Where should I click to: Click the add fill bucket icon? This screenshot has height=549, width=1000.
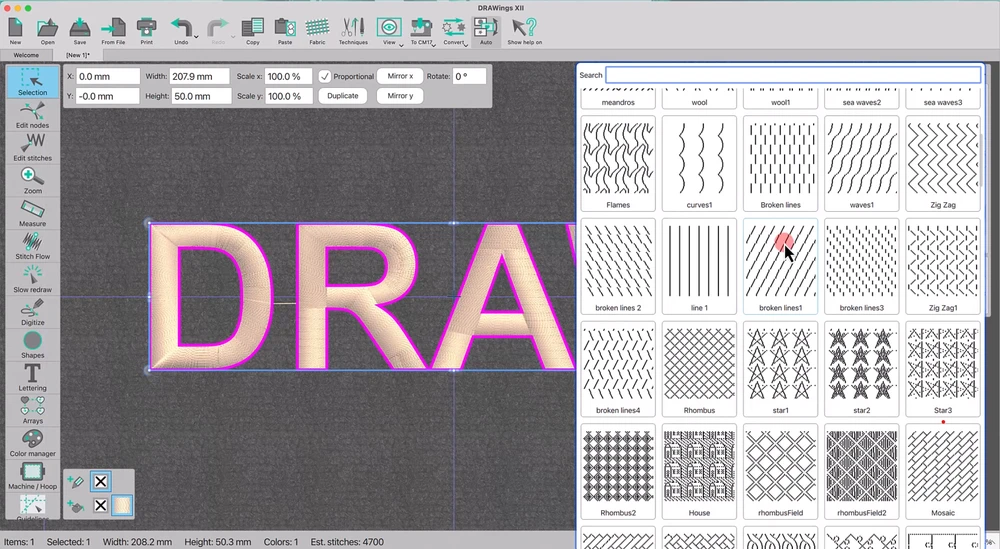(75, 506)
